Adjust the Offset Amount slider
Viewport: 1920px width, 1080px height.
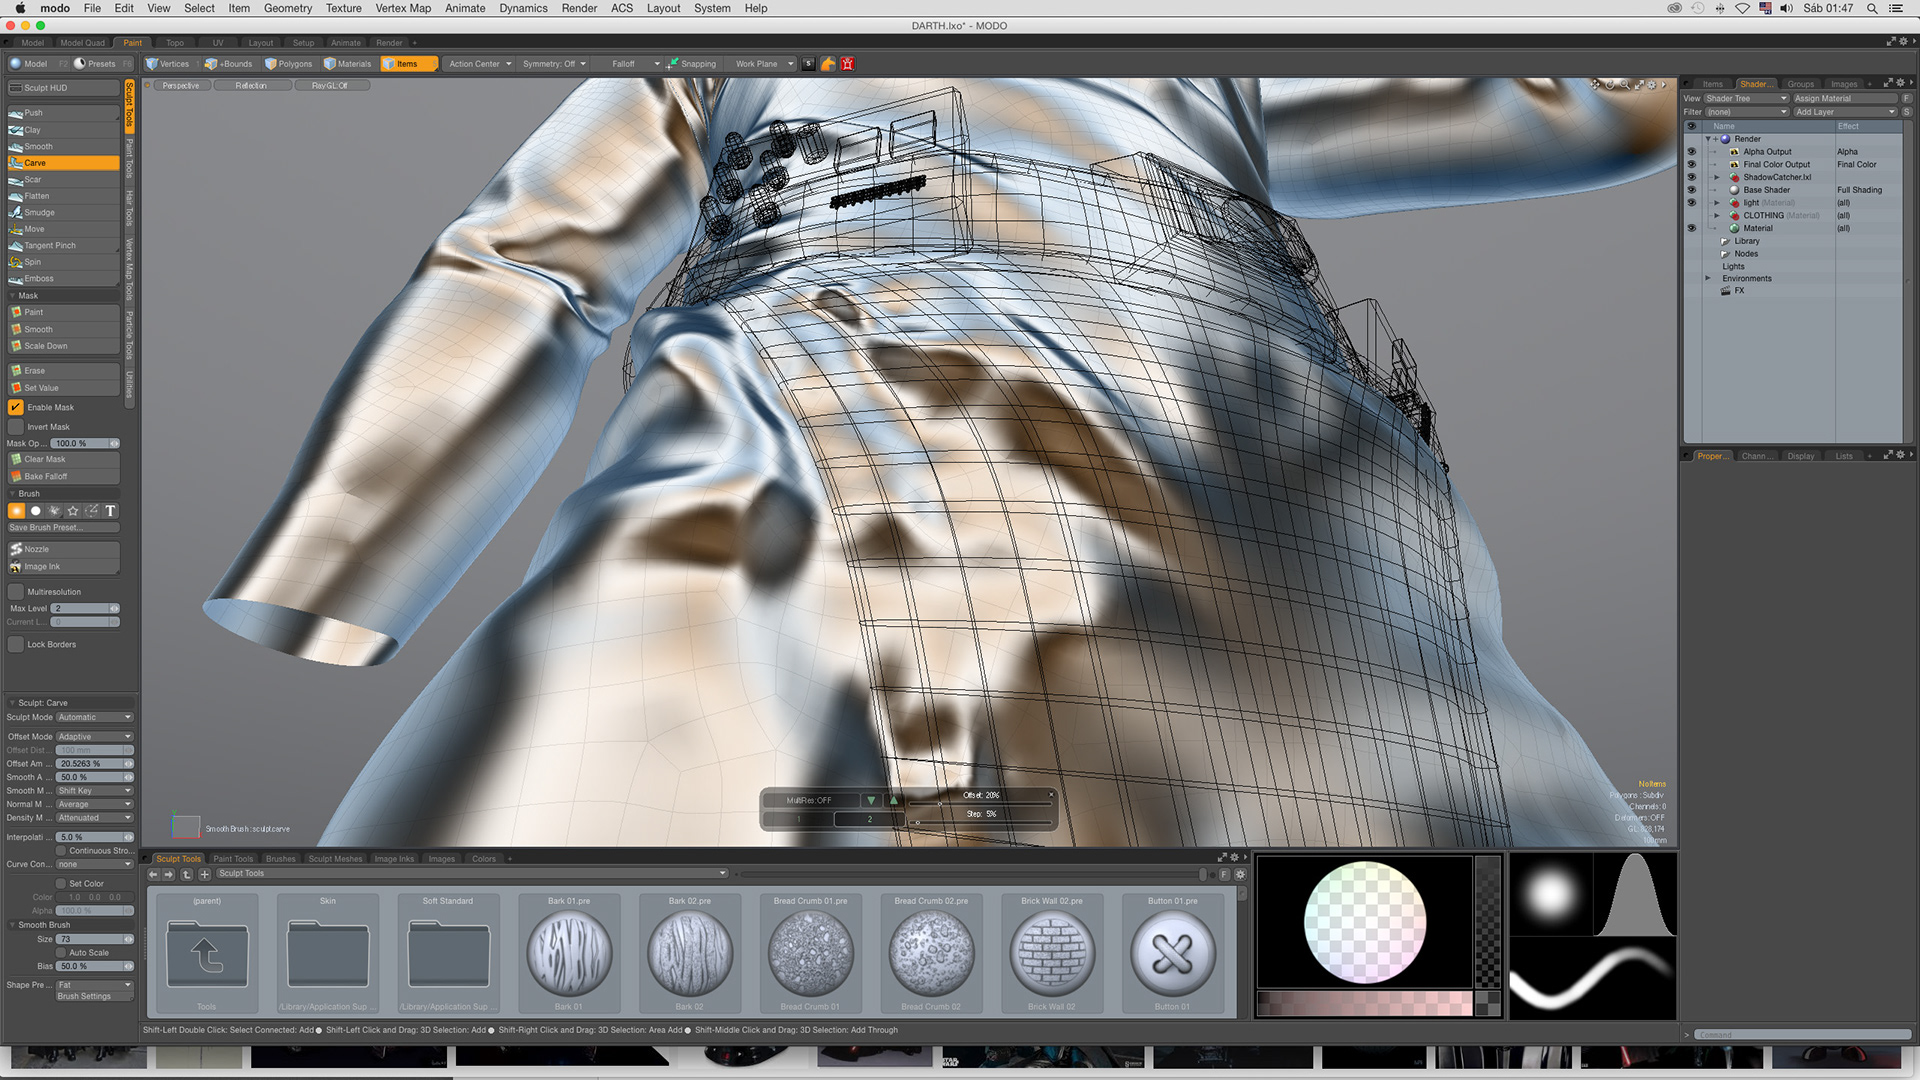pyautogui.click(x=95, y=764)
